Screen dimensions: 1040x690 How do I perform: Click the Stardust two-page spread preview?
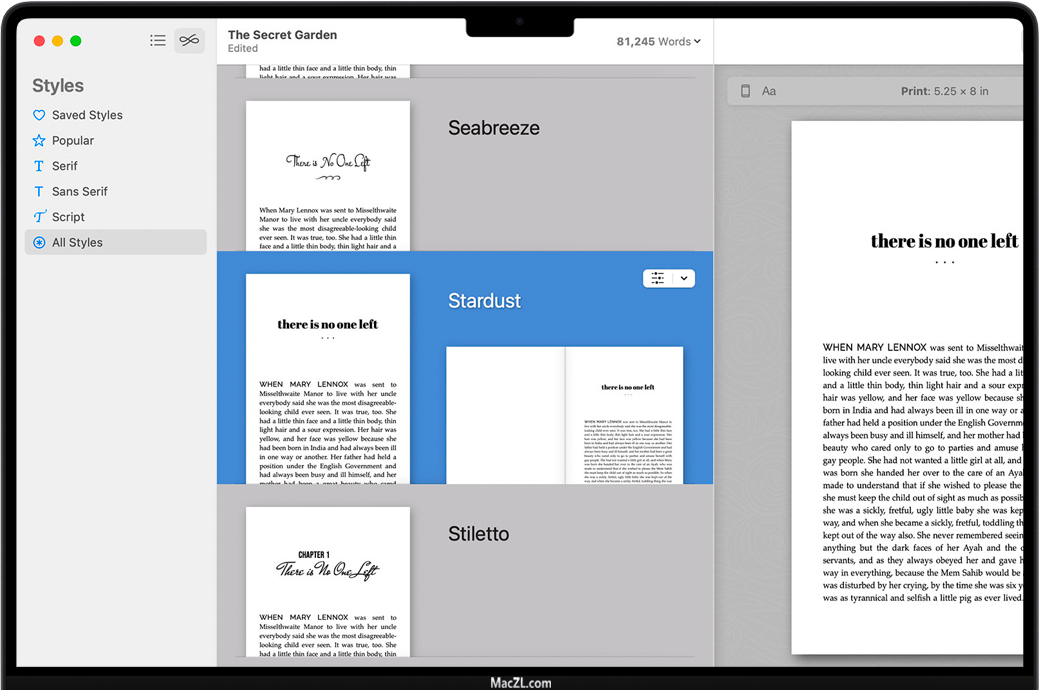coord(564,415)
